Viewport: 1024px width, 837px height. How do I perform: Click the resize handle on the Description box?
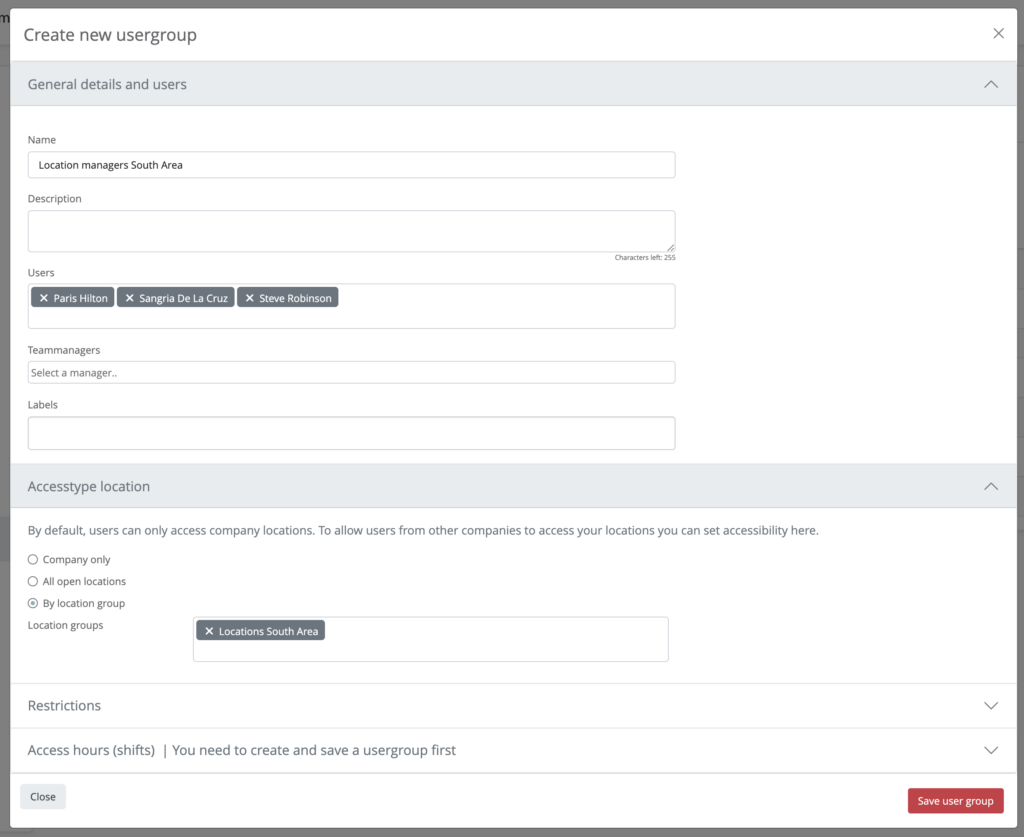[671, 248]
